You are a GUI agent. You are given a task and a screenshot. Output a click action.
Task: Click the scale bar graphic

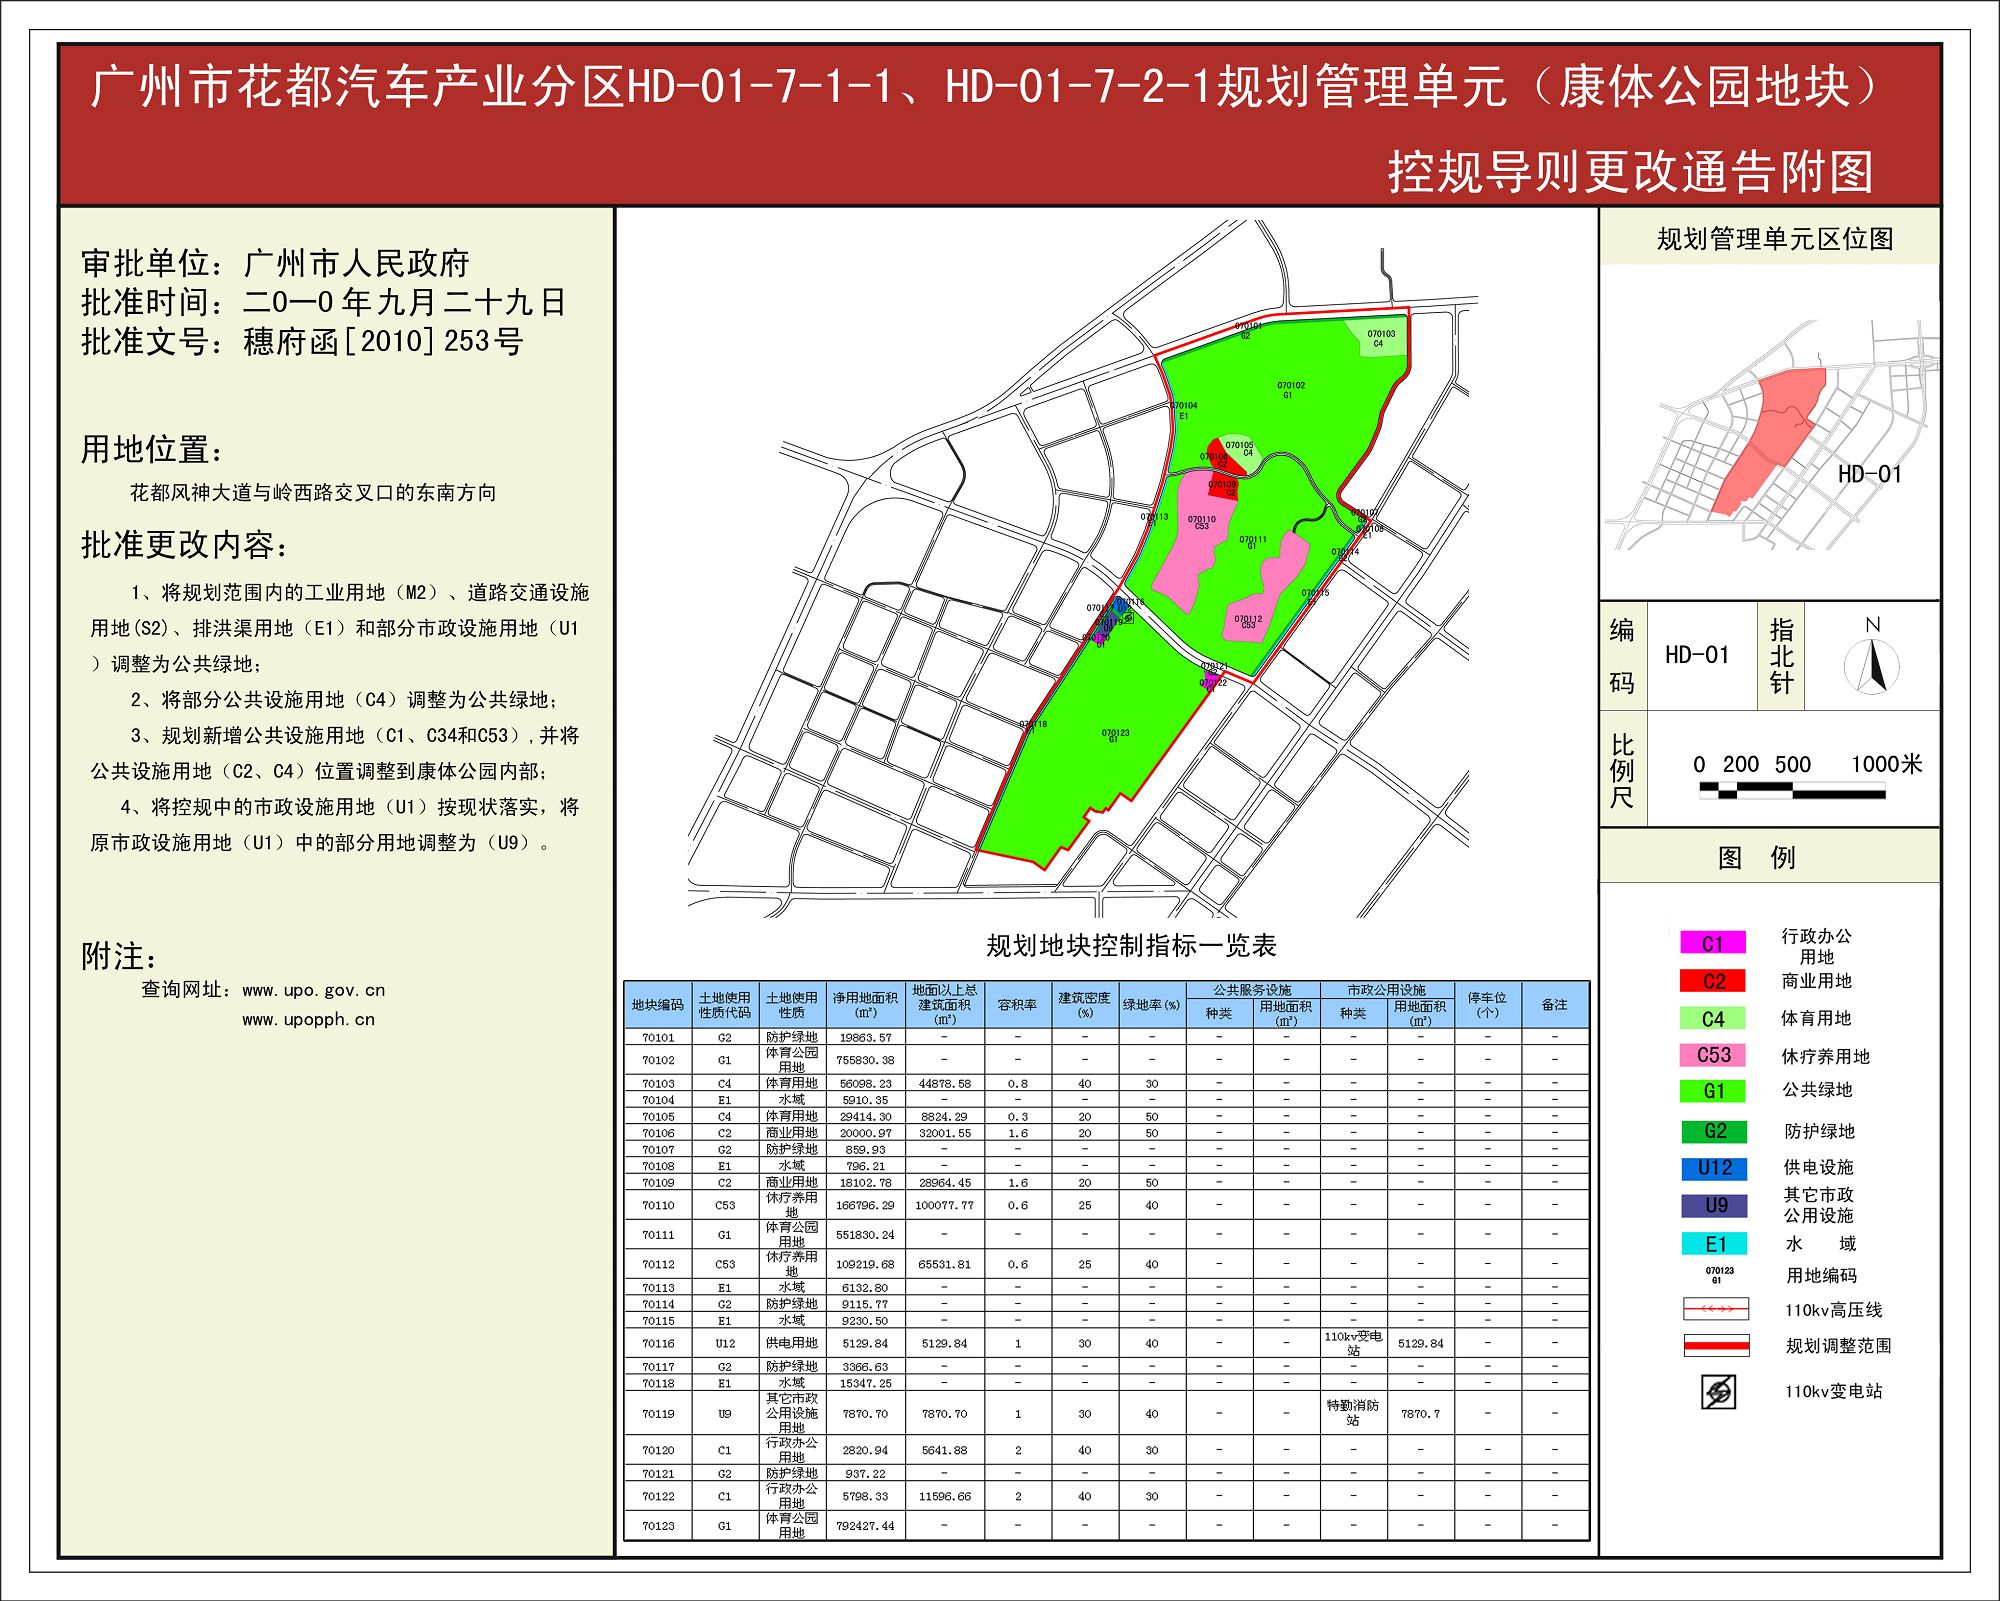[1791, 791]
